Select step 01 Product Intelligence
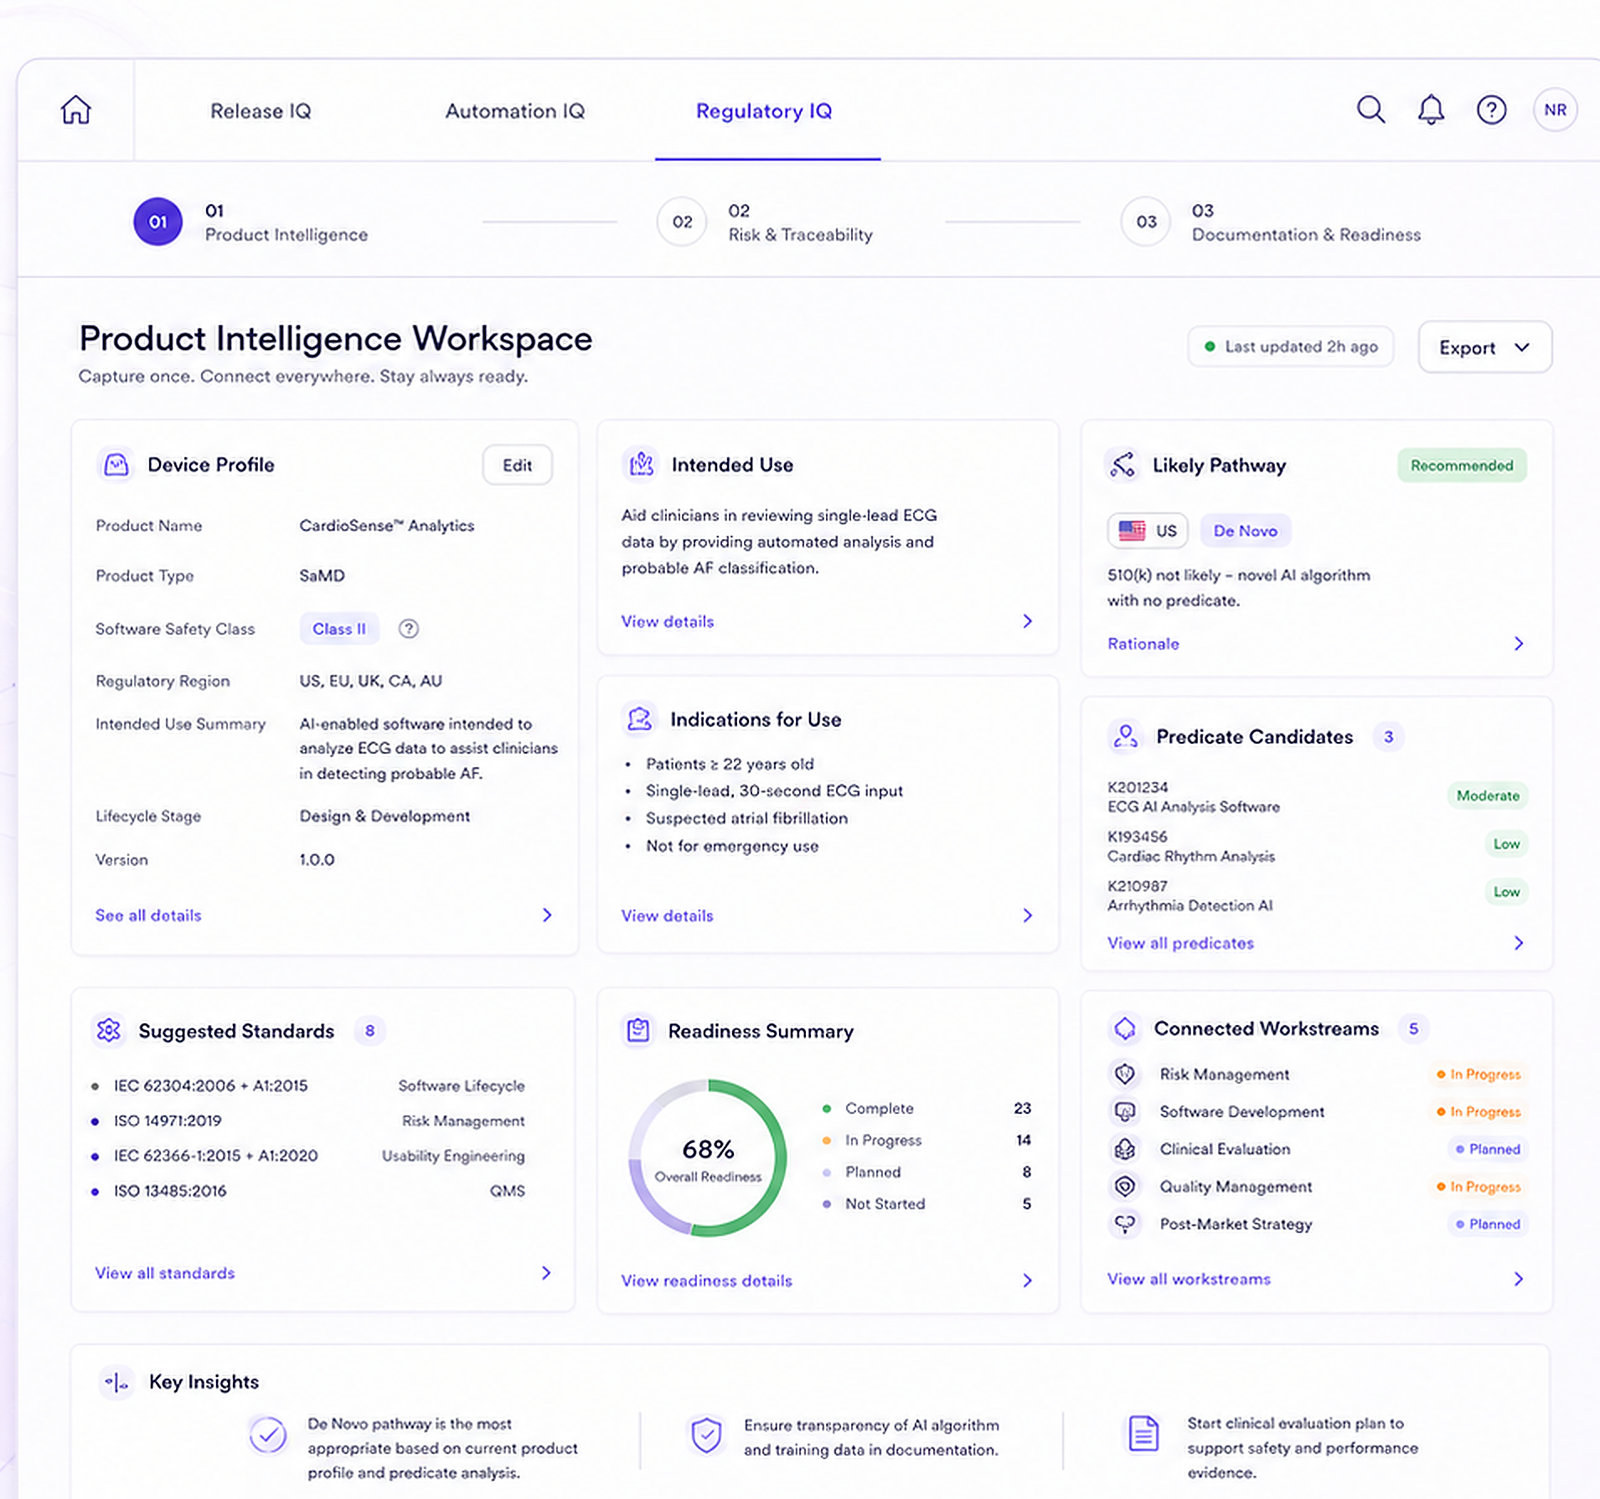The height and width of the screenshot is (1499, 1600). click(251, 222)
